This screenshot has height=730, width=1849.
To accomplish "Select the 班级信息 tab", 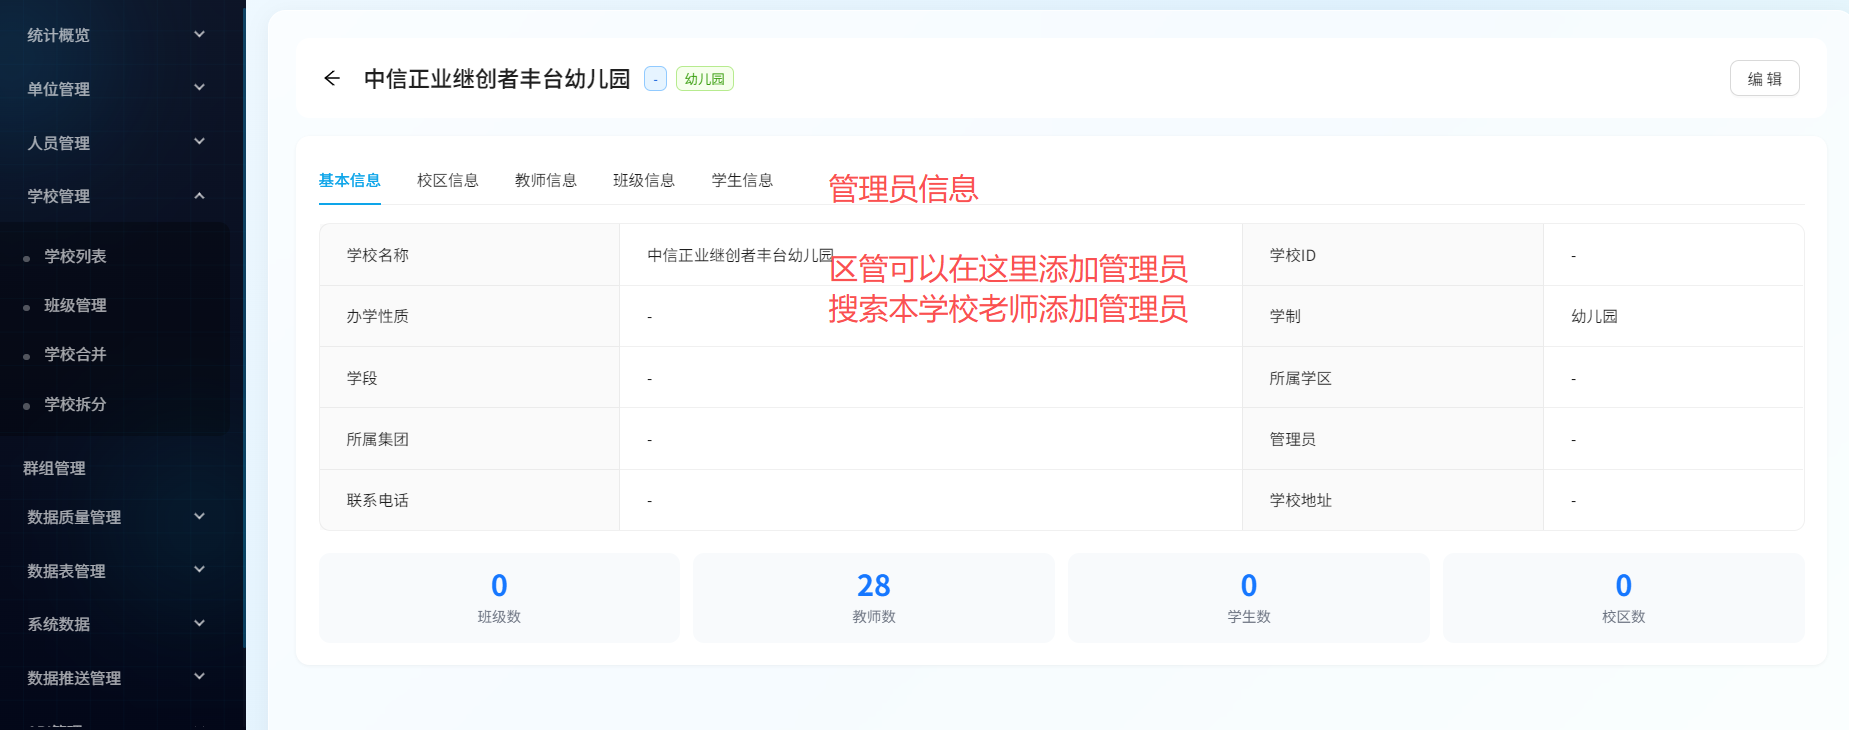I will click(643, 180).
